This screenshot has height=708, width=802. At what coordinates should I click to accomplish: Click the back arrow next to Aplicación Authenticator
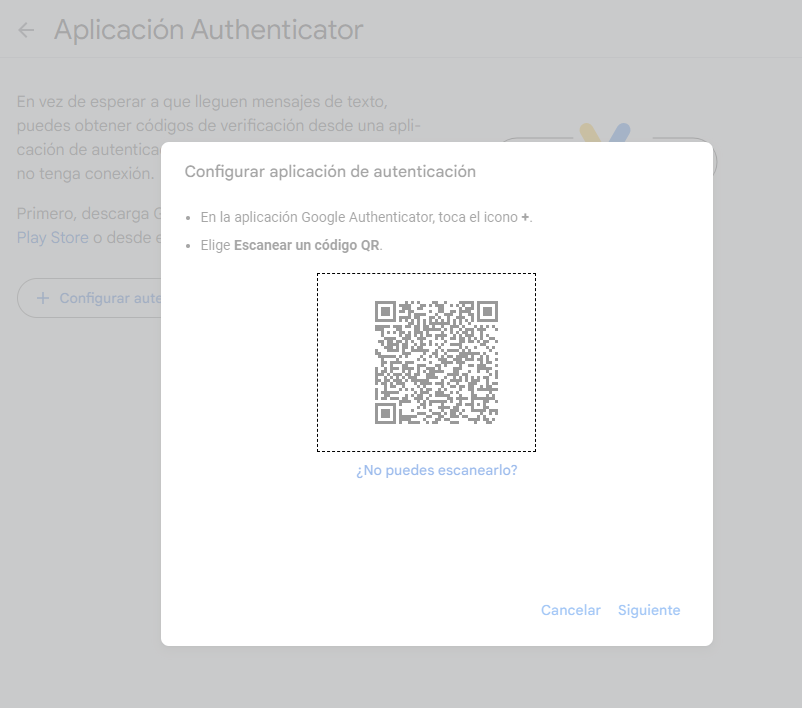pyautogui.click(x=26, y=30)
